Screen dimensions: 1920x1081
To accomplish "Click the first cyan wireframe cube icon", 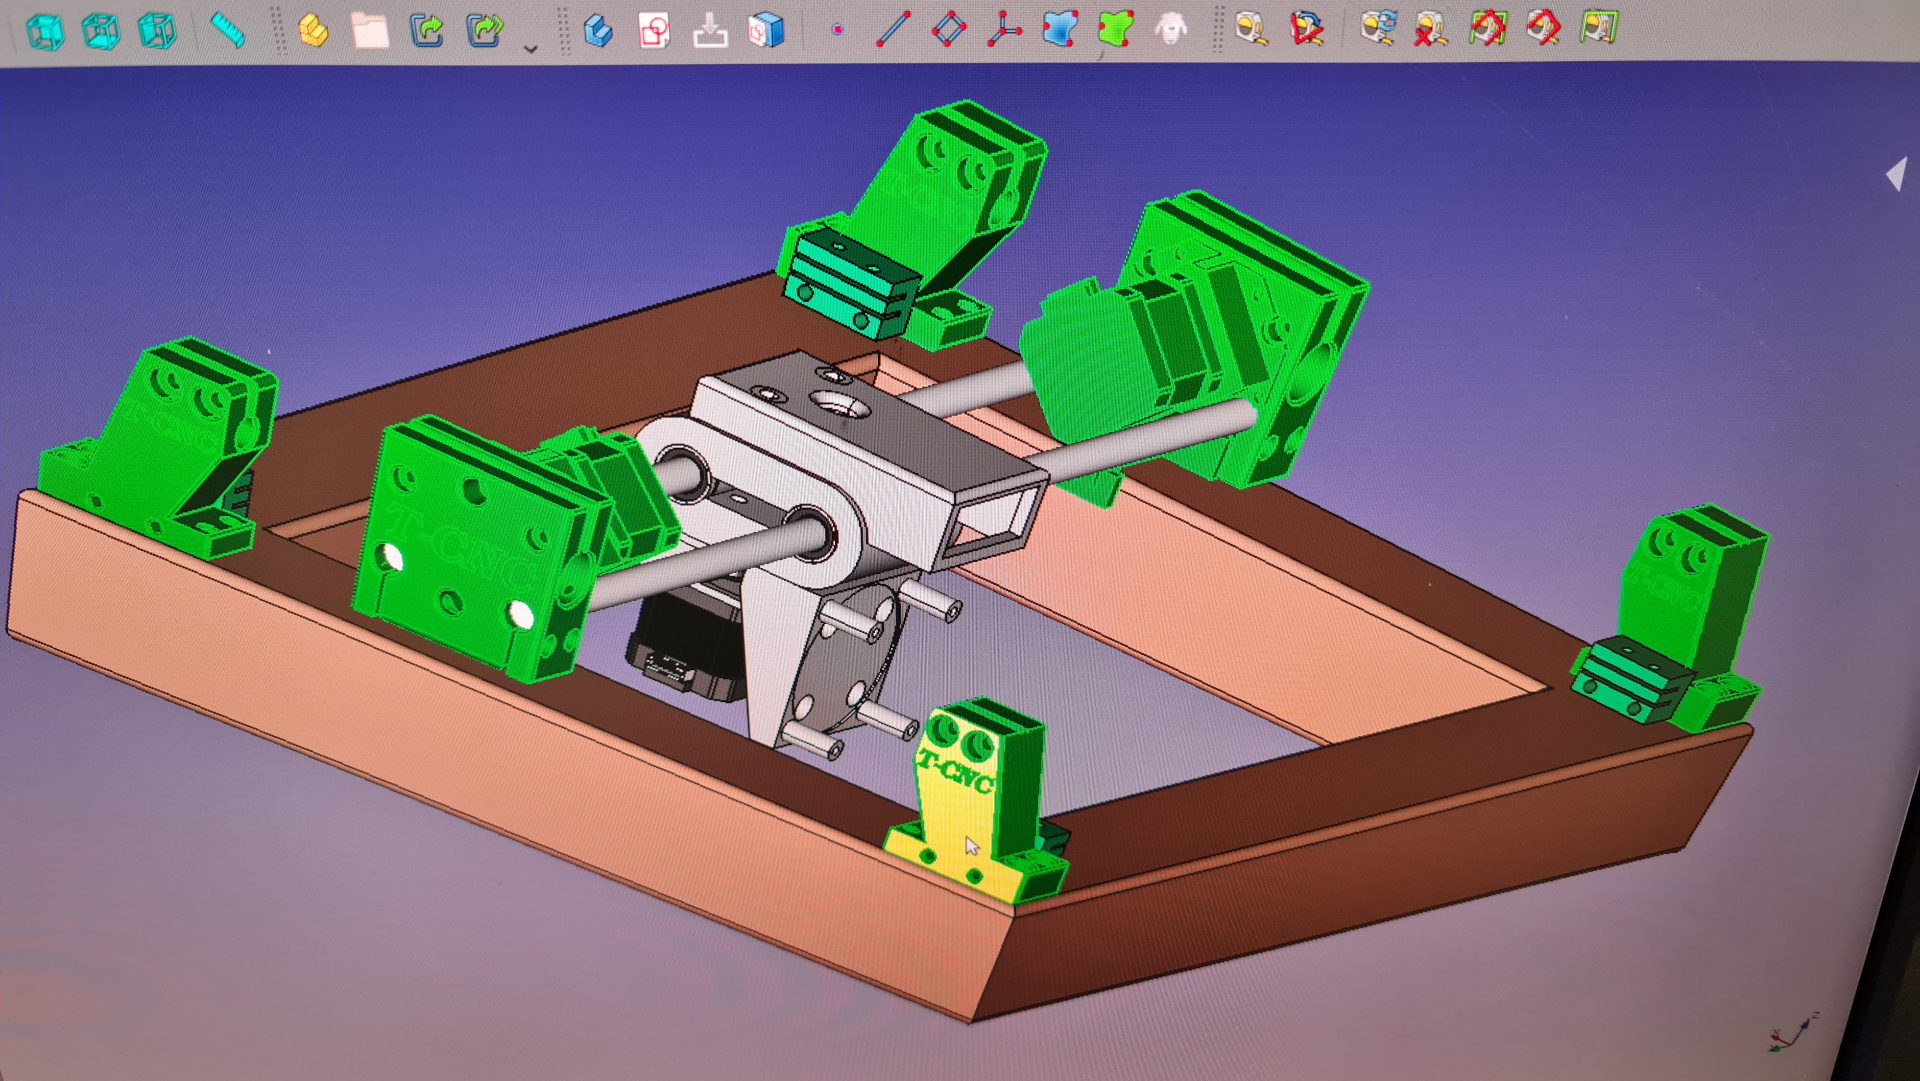I will point(45,31).
